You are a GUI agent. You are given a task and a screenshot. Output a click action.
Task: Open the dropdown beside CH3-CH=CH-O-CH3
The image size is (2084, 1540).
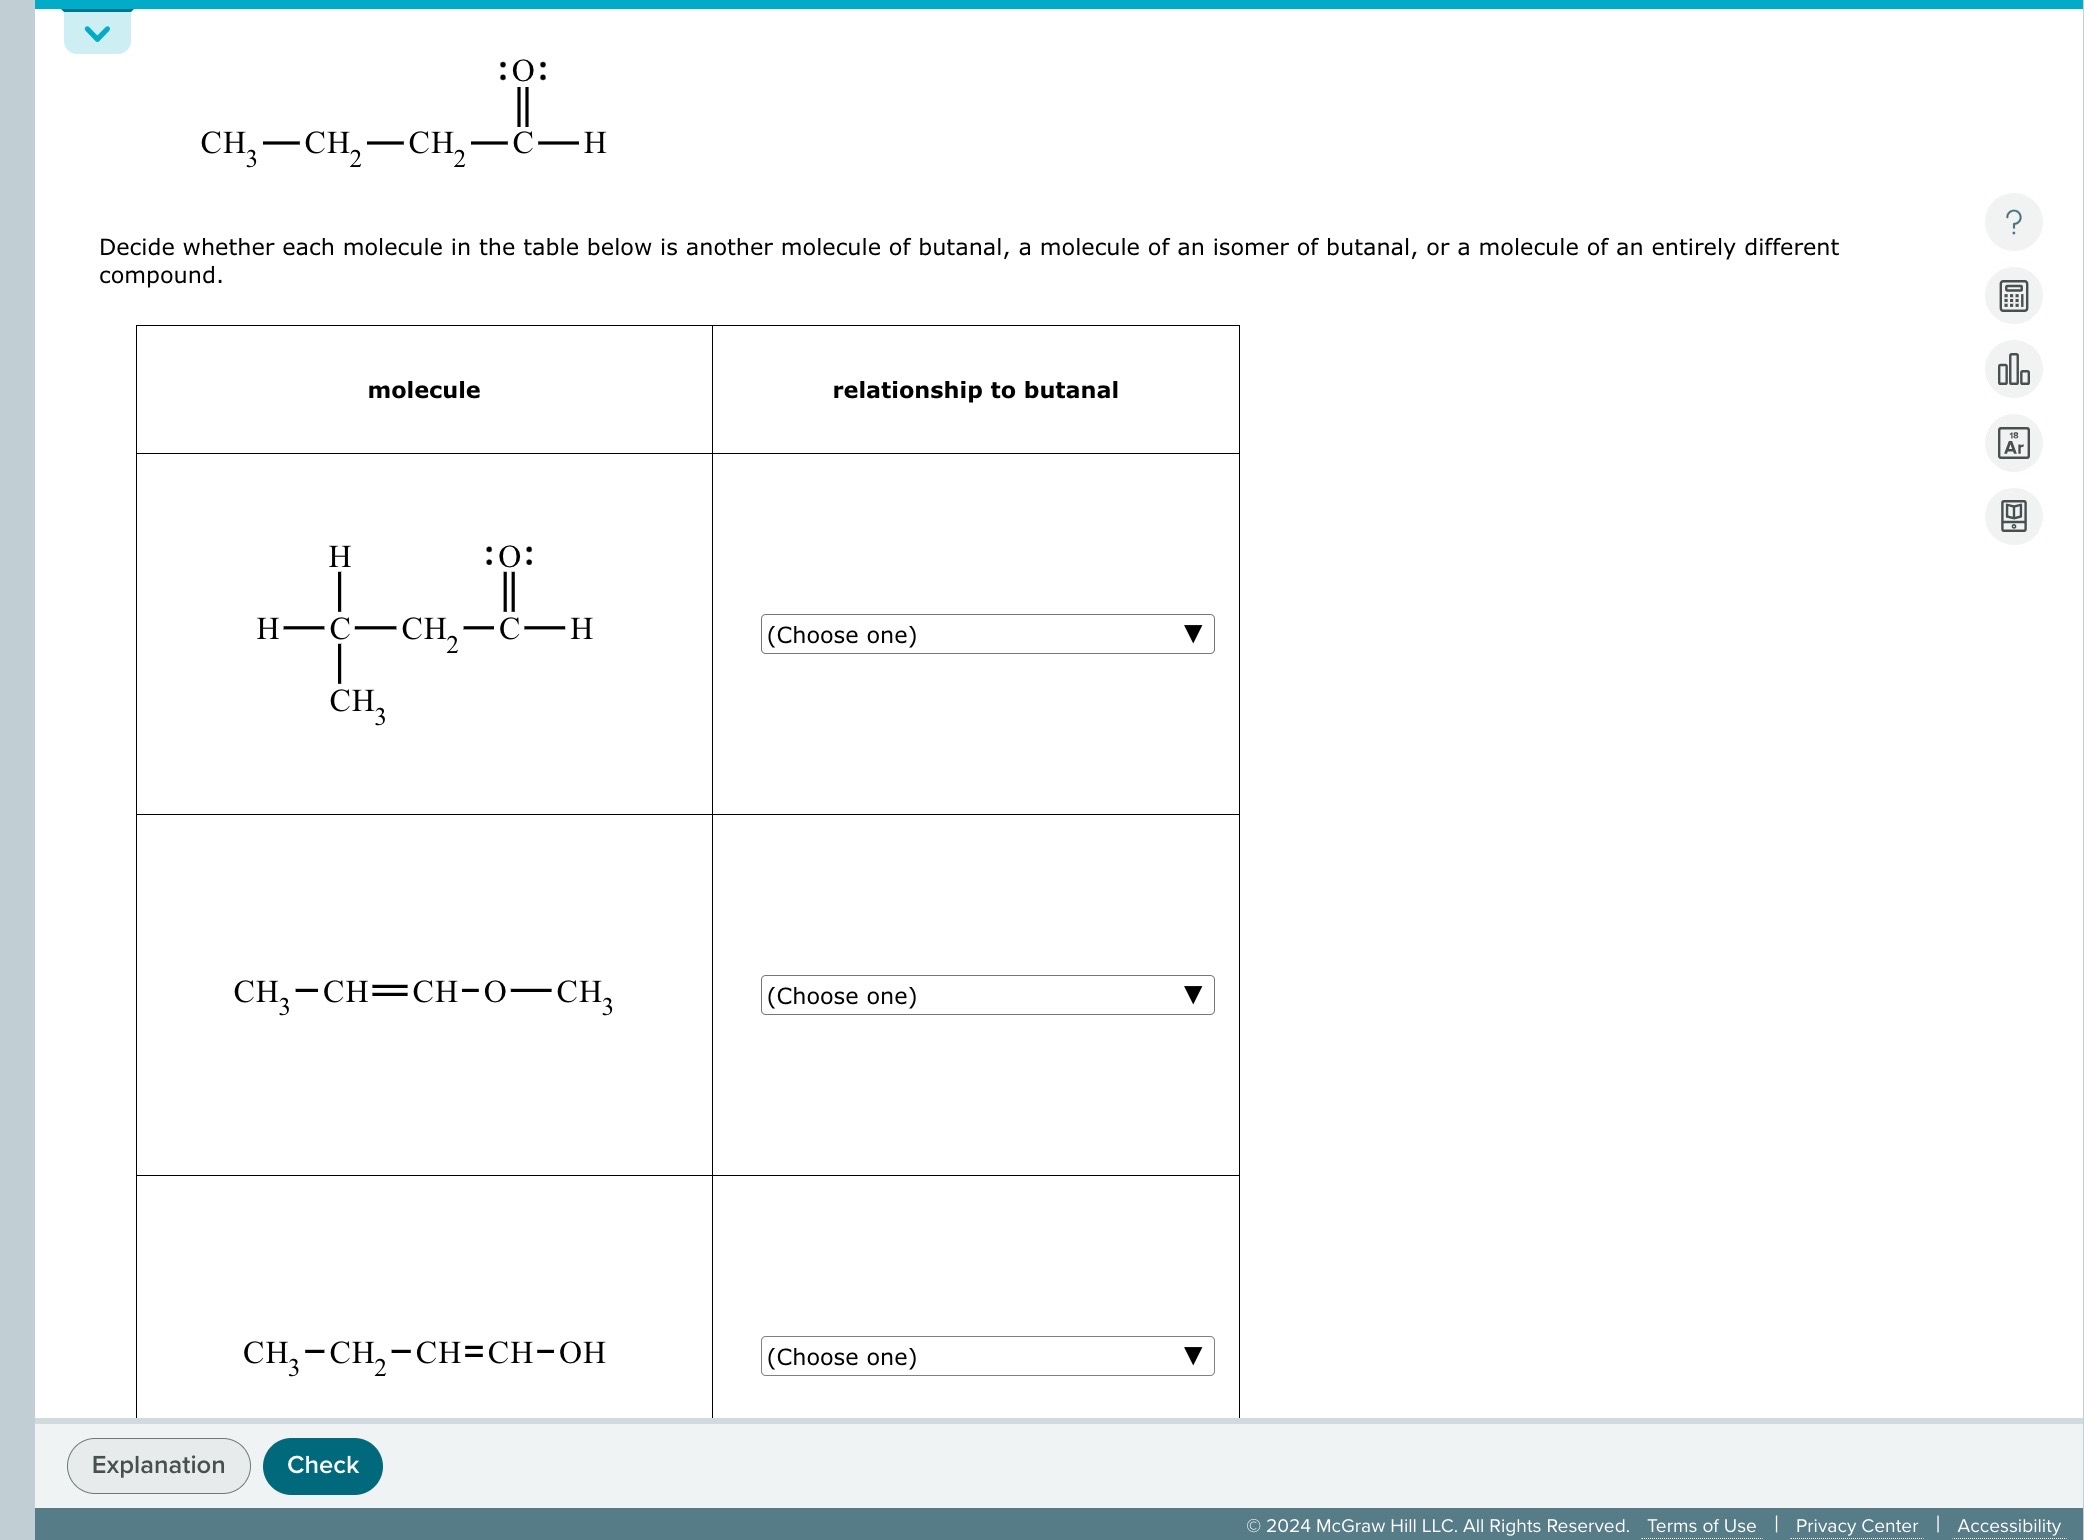[986, 995]
